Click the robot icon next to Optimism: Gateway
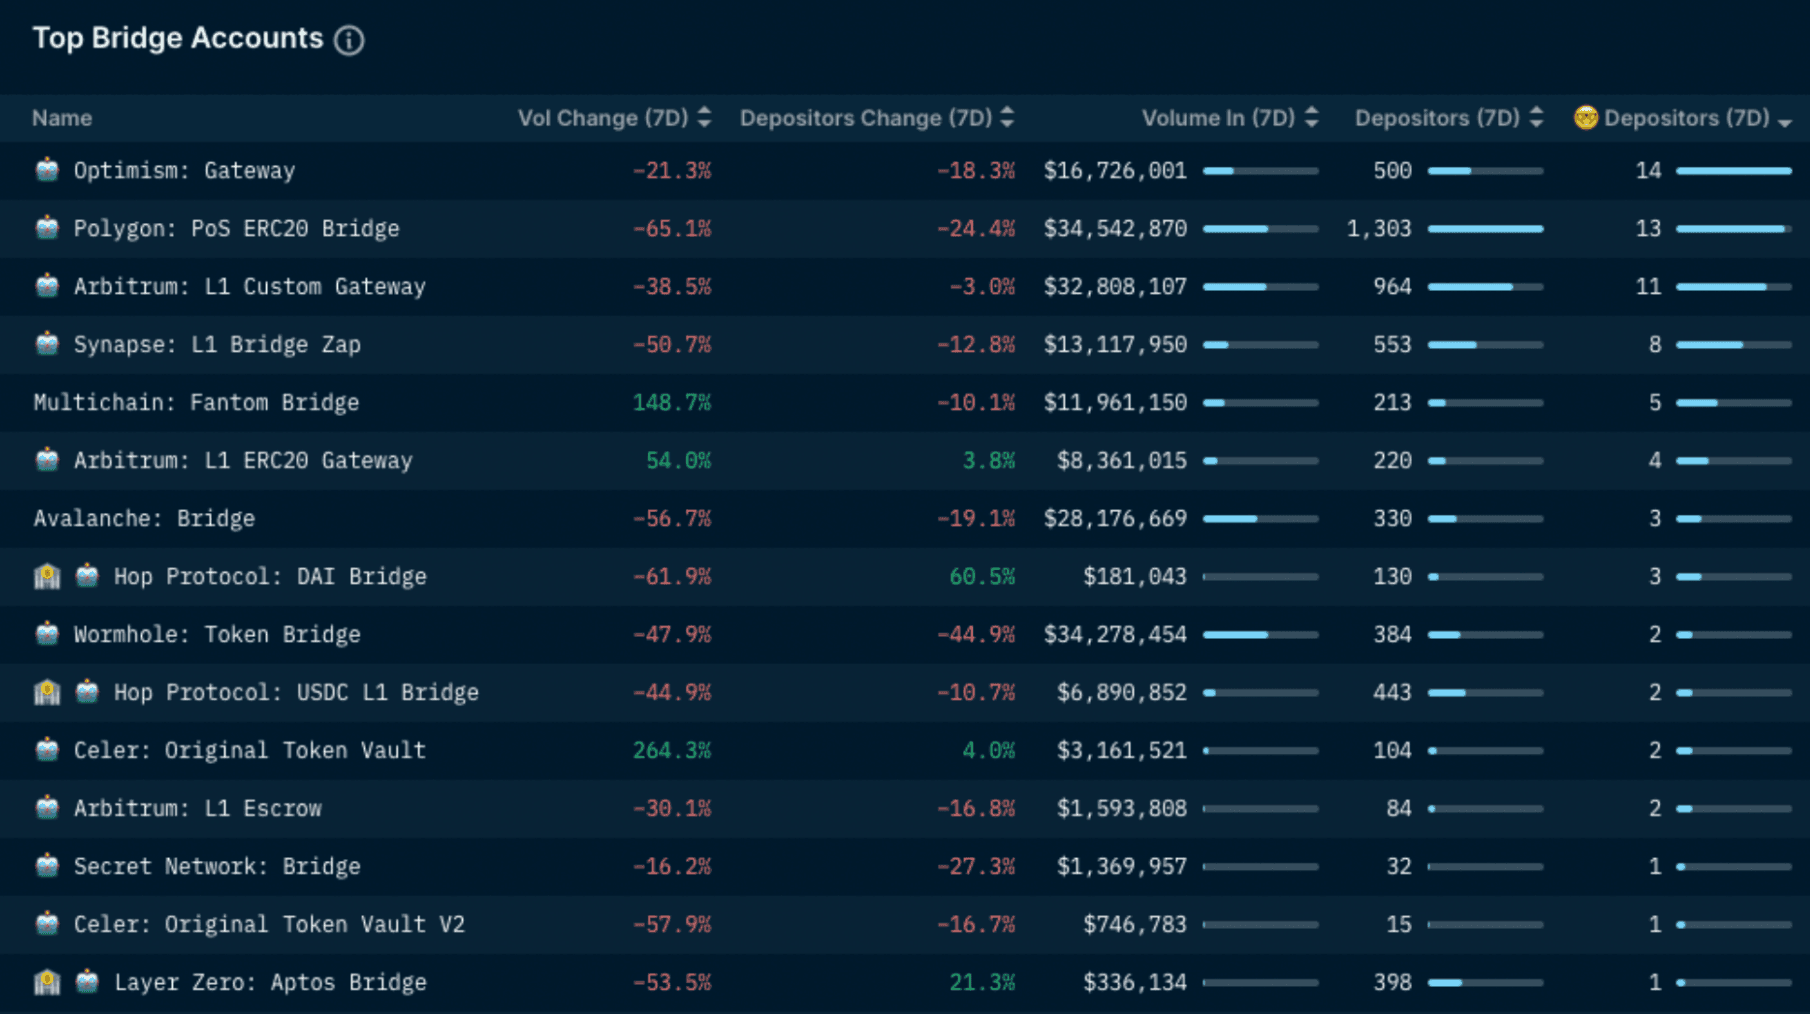The image size is (1810, 1014). pyautogui.click(x=47, y=170)
